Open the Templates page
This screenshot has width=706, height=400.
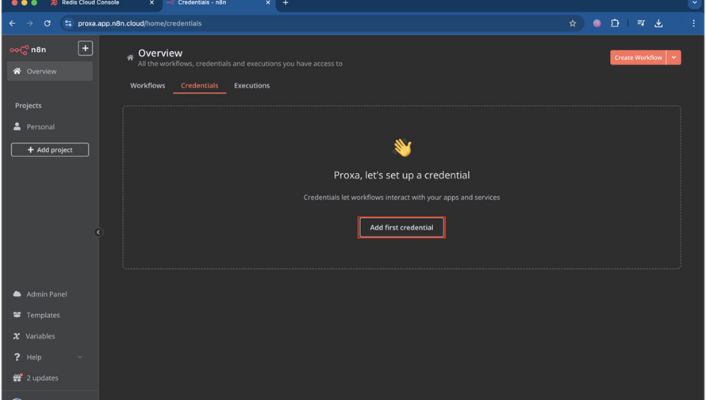pos(41,315)
